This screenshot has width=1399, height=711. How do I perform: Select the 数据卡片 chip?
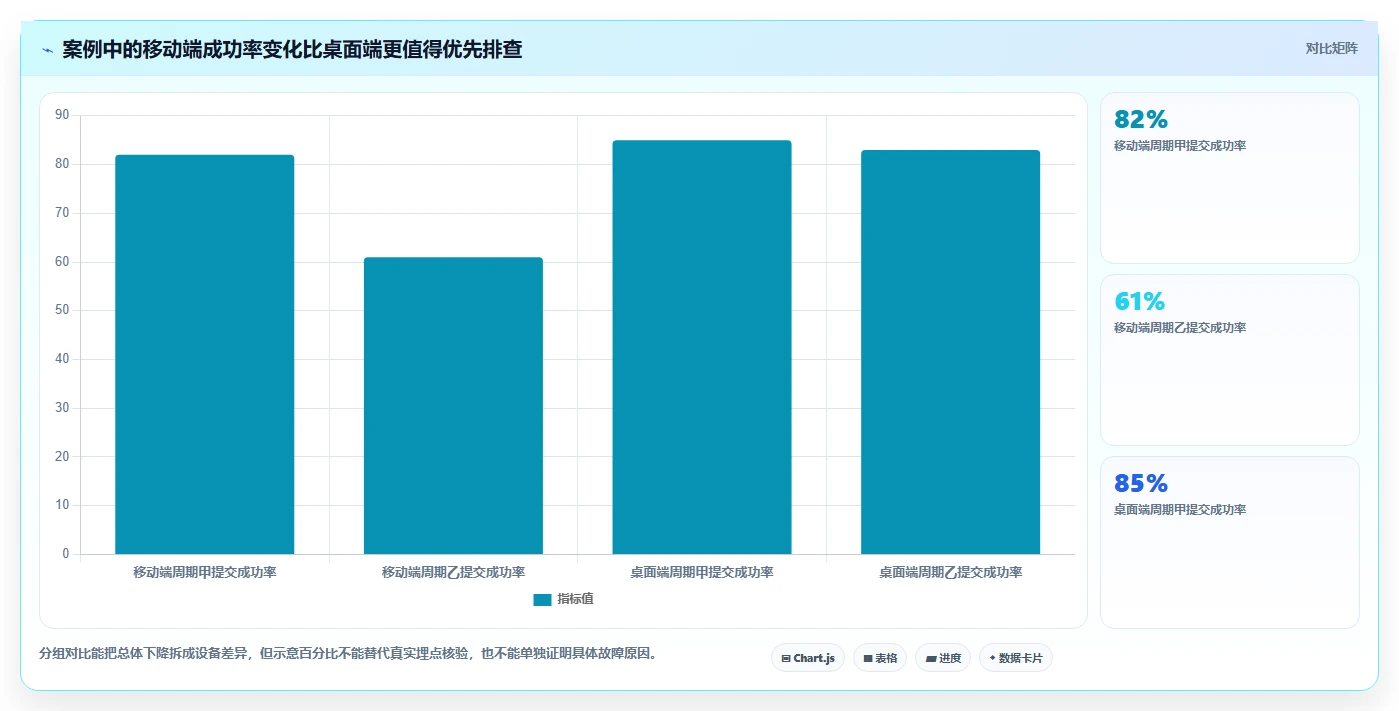[x=1016, y=658]
